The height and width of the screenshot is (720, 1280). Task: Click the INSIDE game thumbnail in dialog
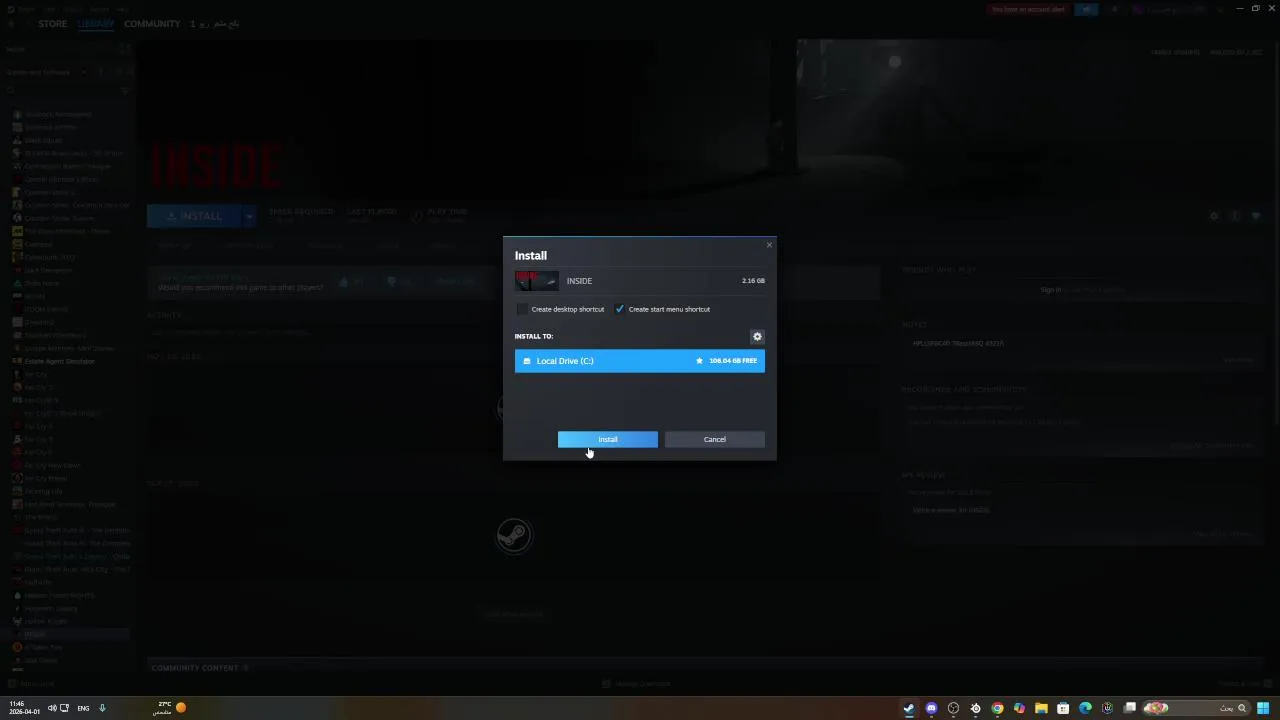(537, 281)
